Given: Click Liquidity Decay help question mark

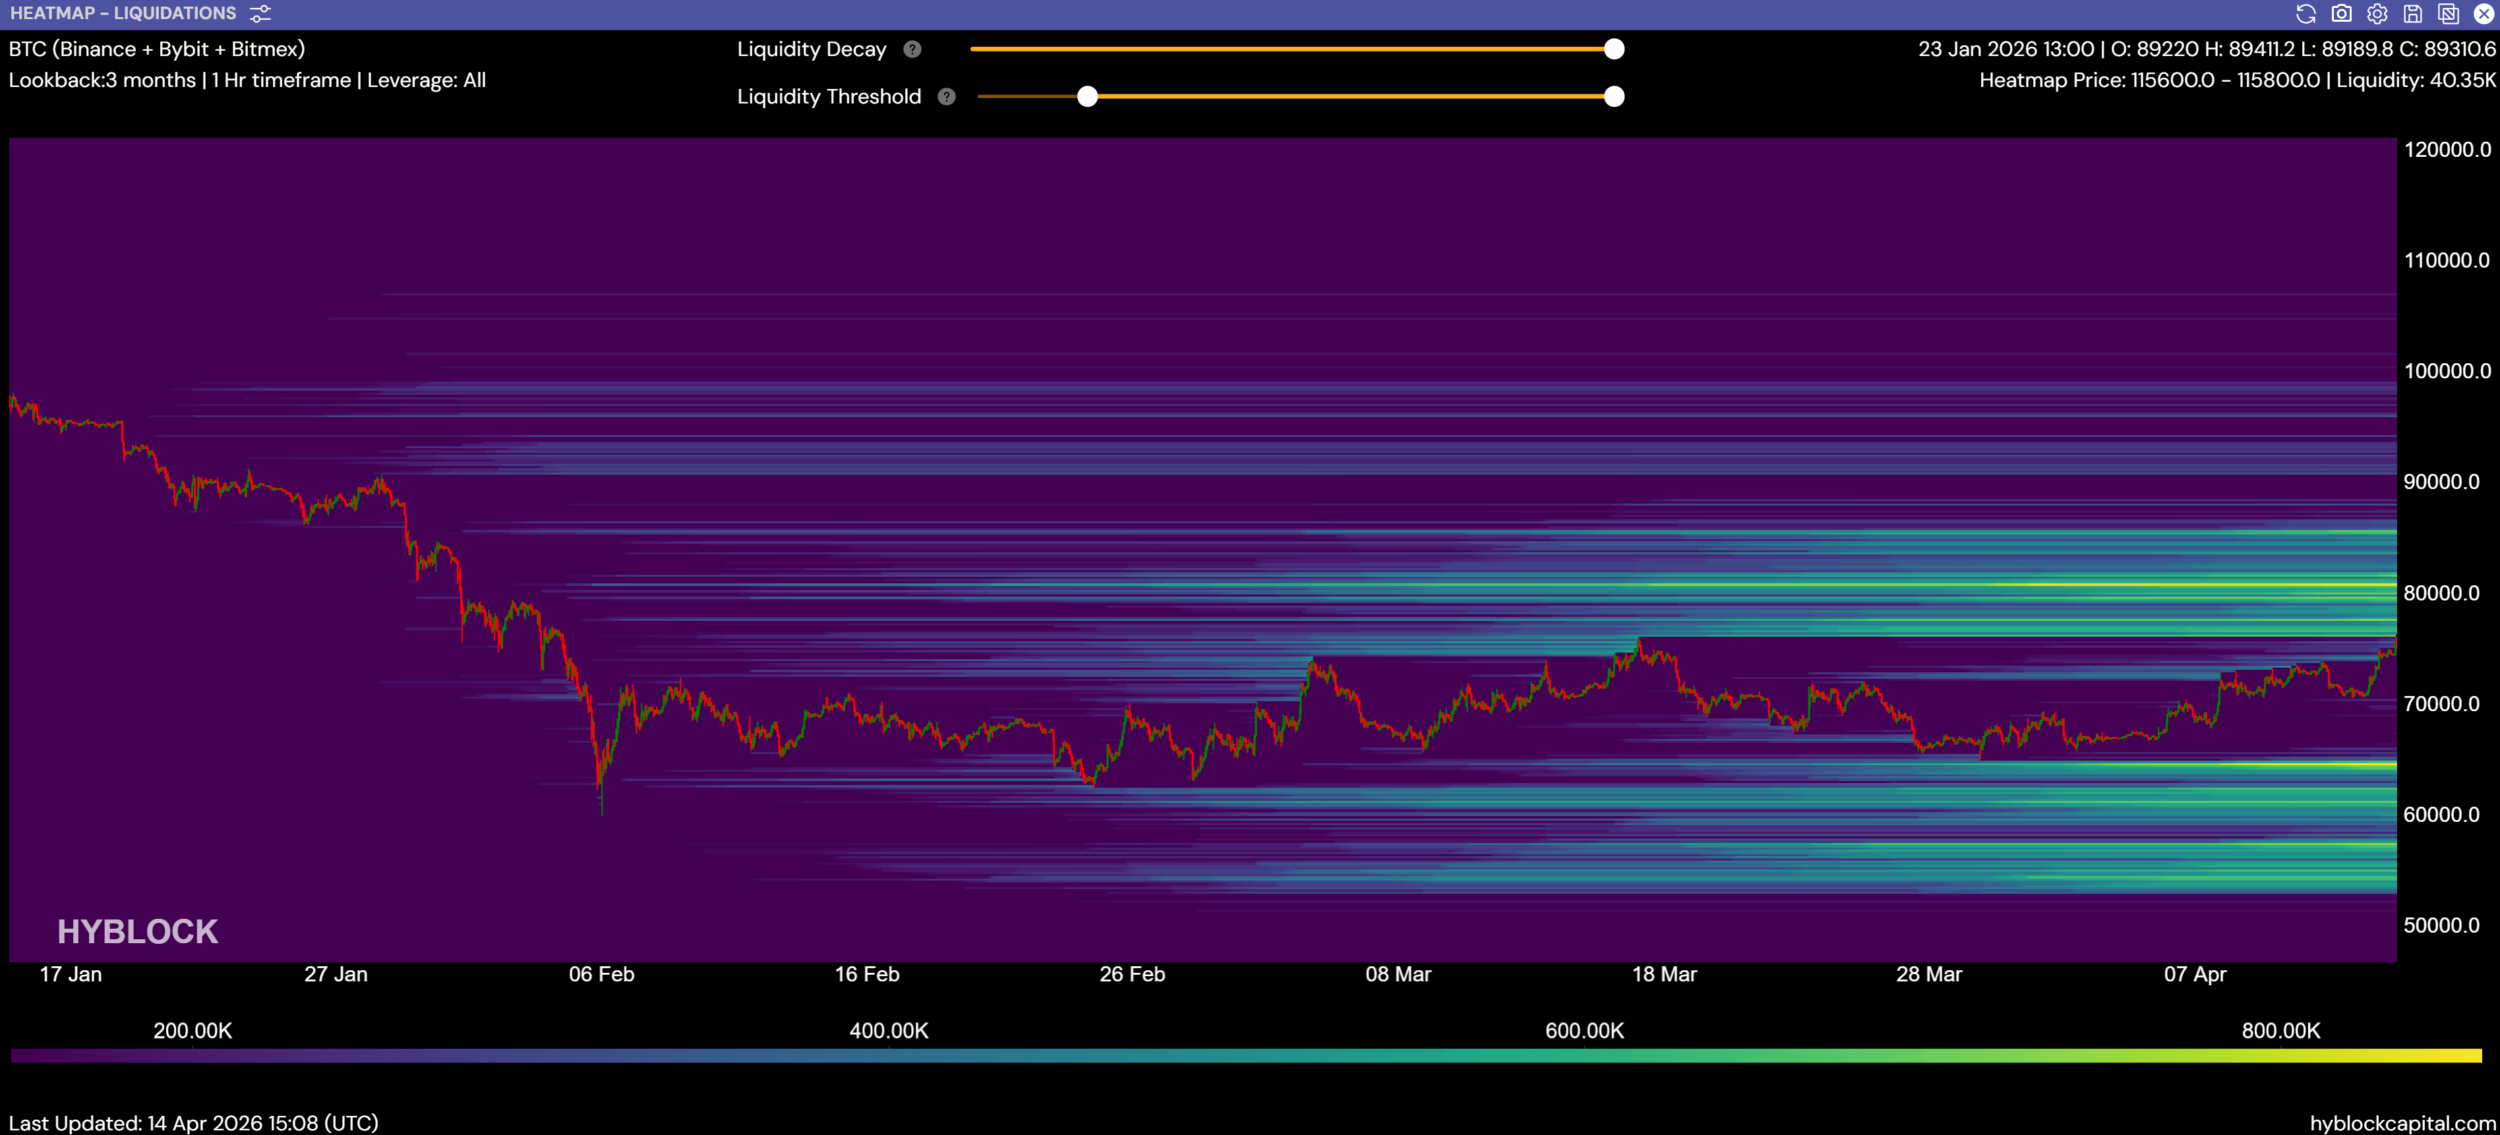Looking at the screenshot, I should pos(912,49).
